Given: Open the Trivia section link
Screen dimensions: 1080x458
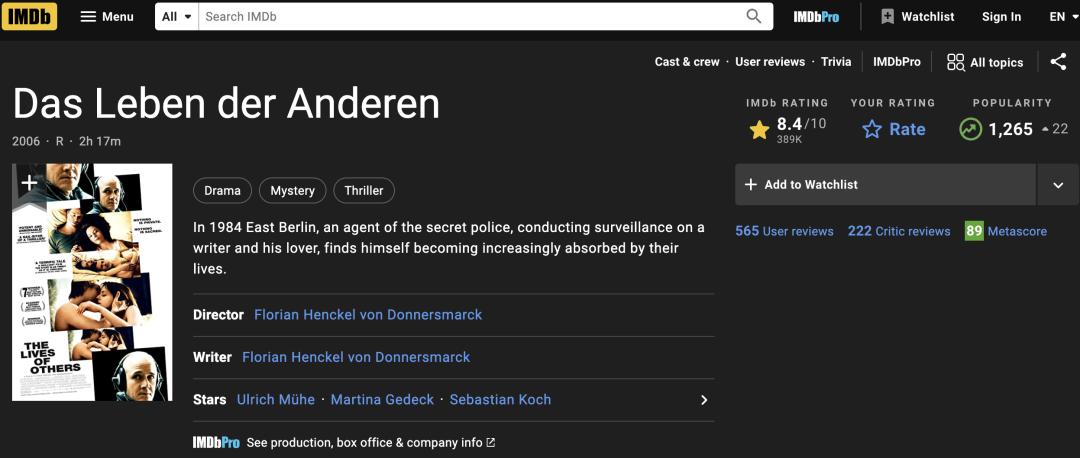Looking at the screenshot, I should pos(836,62).
